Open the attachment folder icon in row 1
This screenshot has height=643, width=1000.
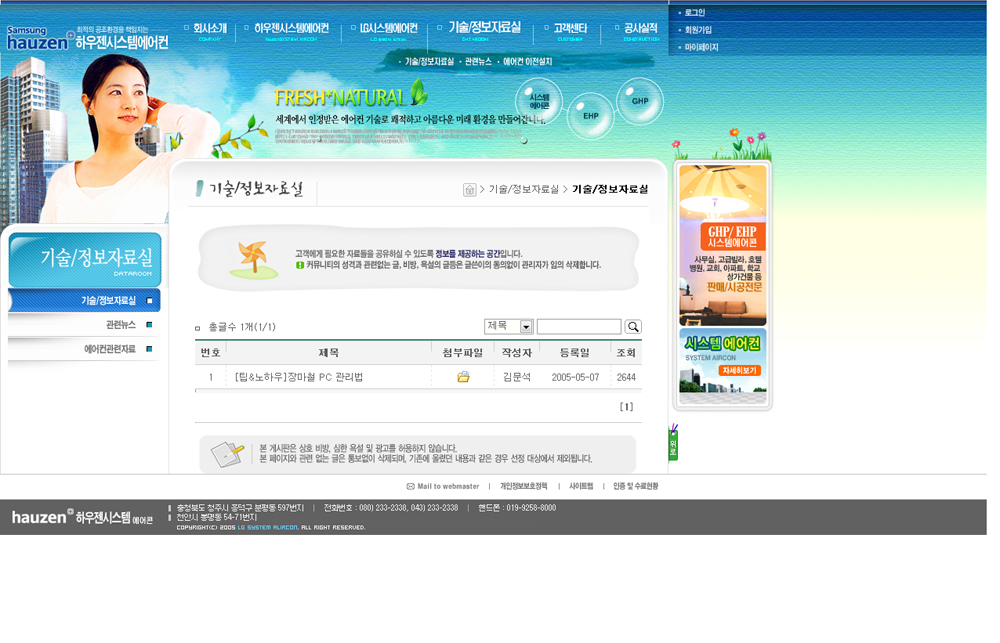[463, 377]
